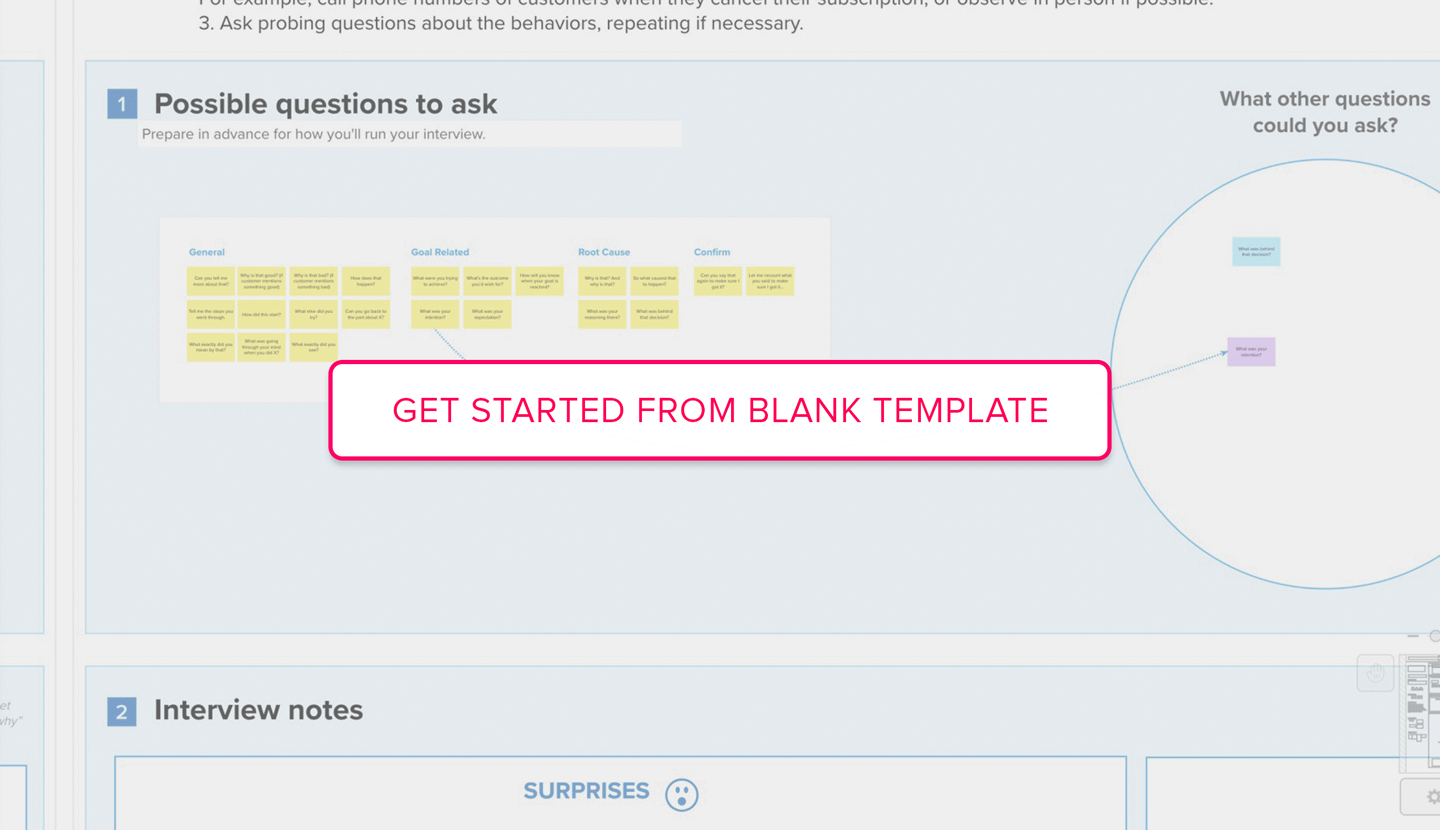Select the purple sticky note in circle
The width and height of the screenshot is (1440, 830).
[x=1251, y=352]
